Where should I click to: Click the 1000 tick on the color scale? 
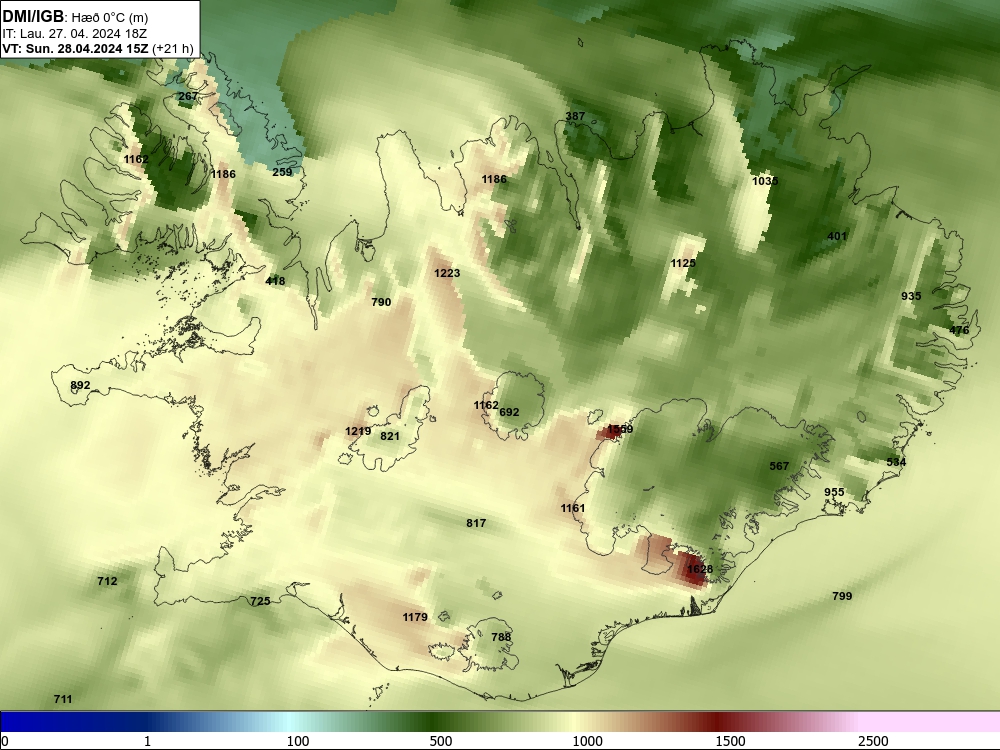coord(587,741)
